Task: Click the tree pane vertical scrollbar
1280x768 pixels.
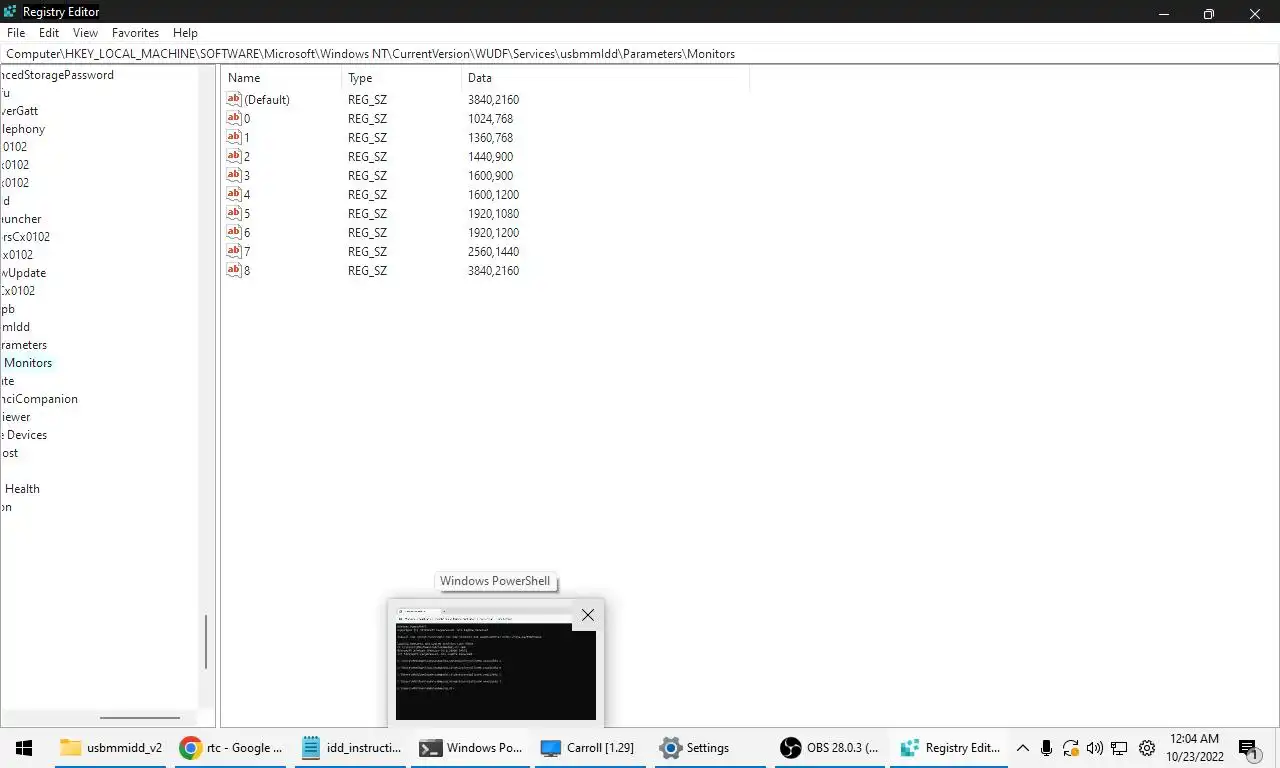Action: tap(206, 642)
